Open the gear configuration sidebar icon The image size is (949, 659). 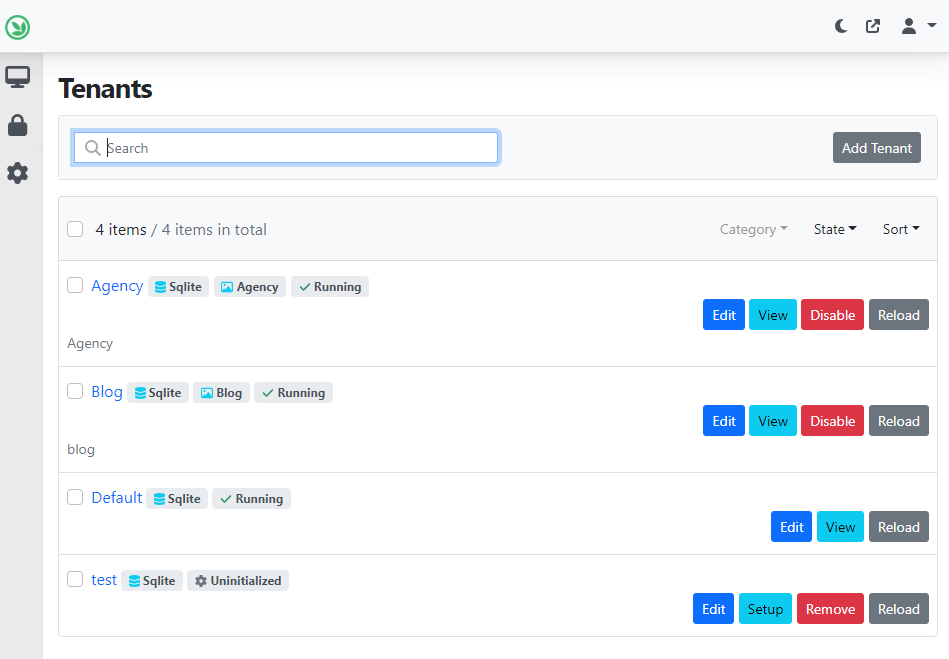[x=18, y=173]
